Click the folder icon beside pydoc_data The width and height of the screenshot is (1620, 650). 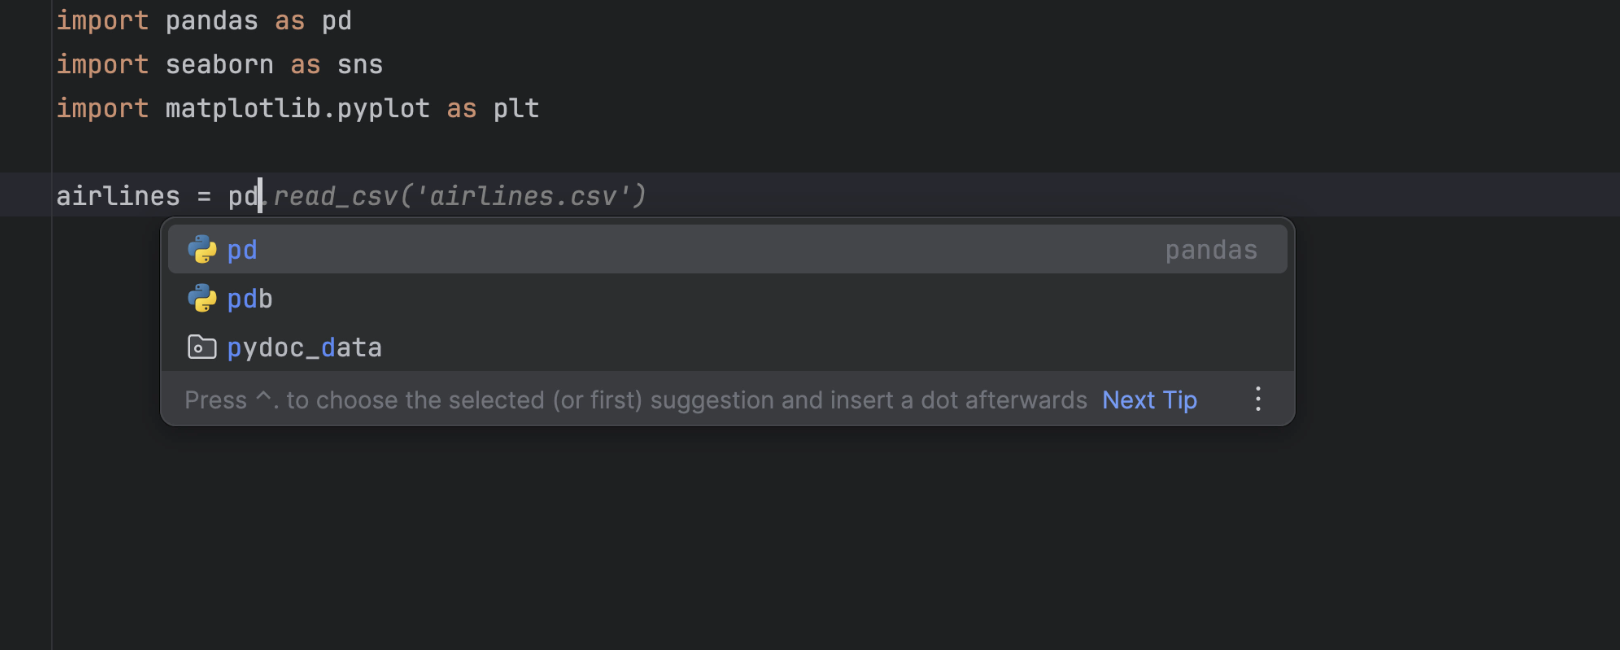[x=202, y=347]
